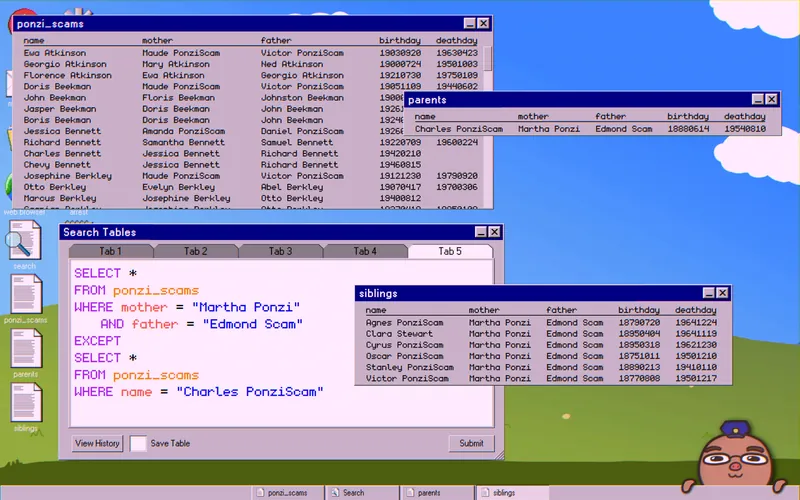Close the parents window
The height and width of the screenshot is (500, 800).
(771, 99)
